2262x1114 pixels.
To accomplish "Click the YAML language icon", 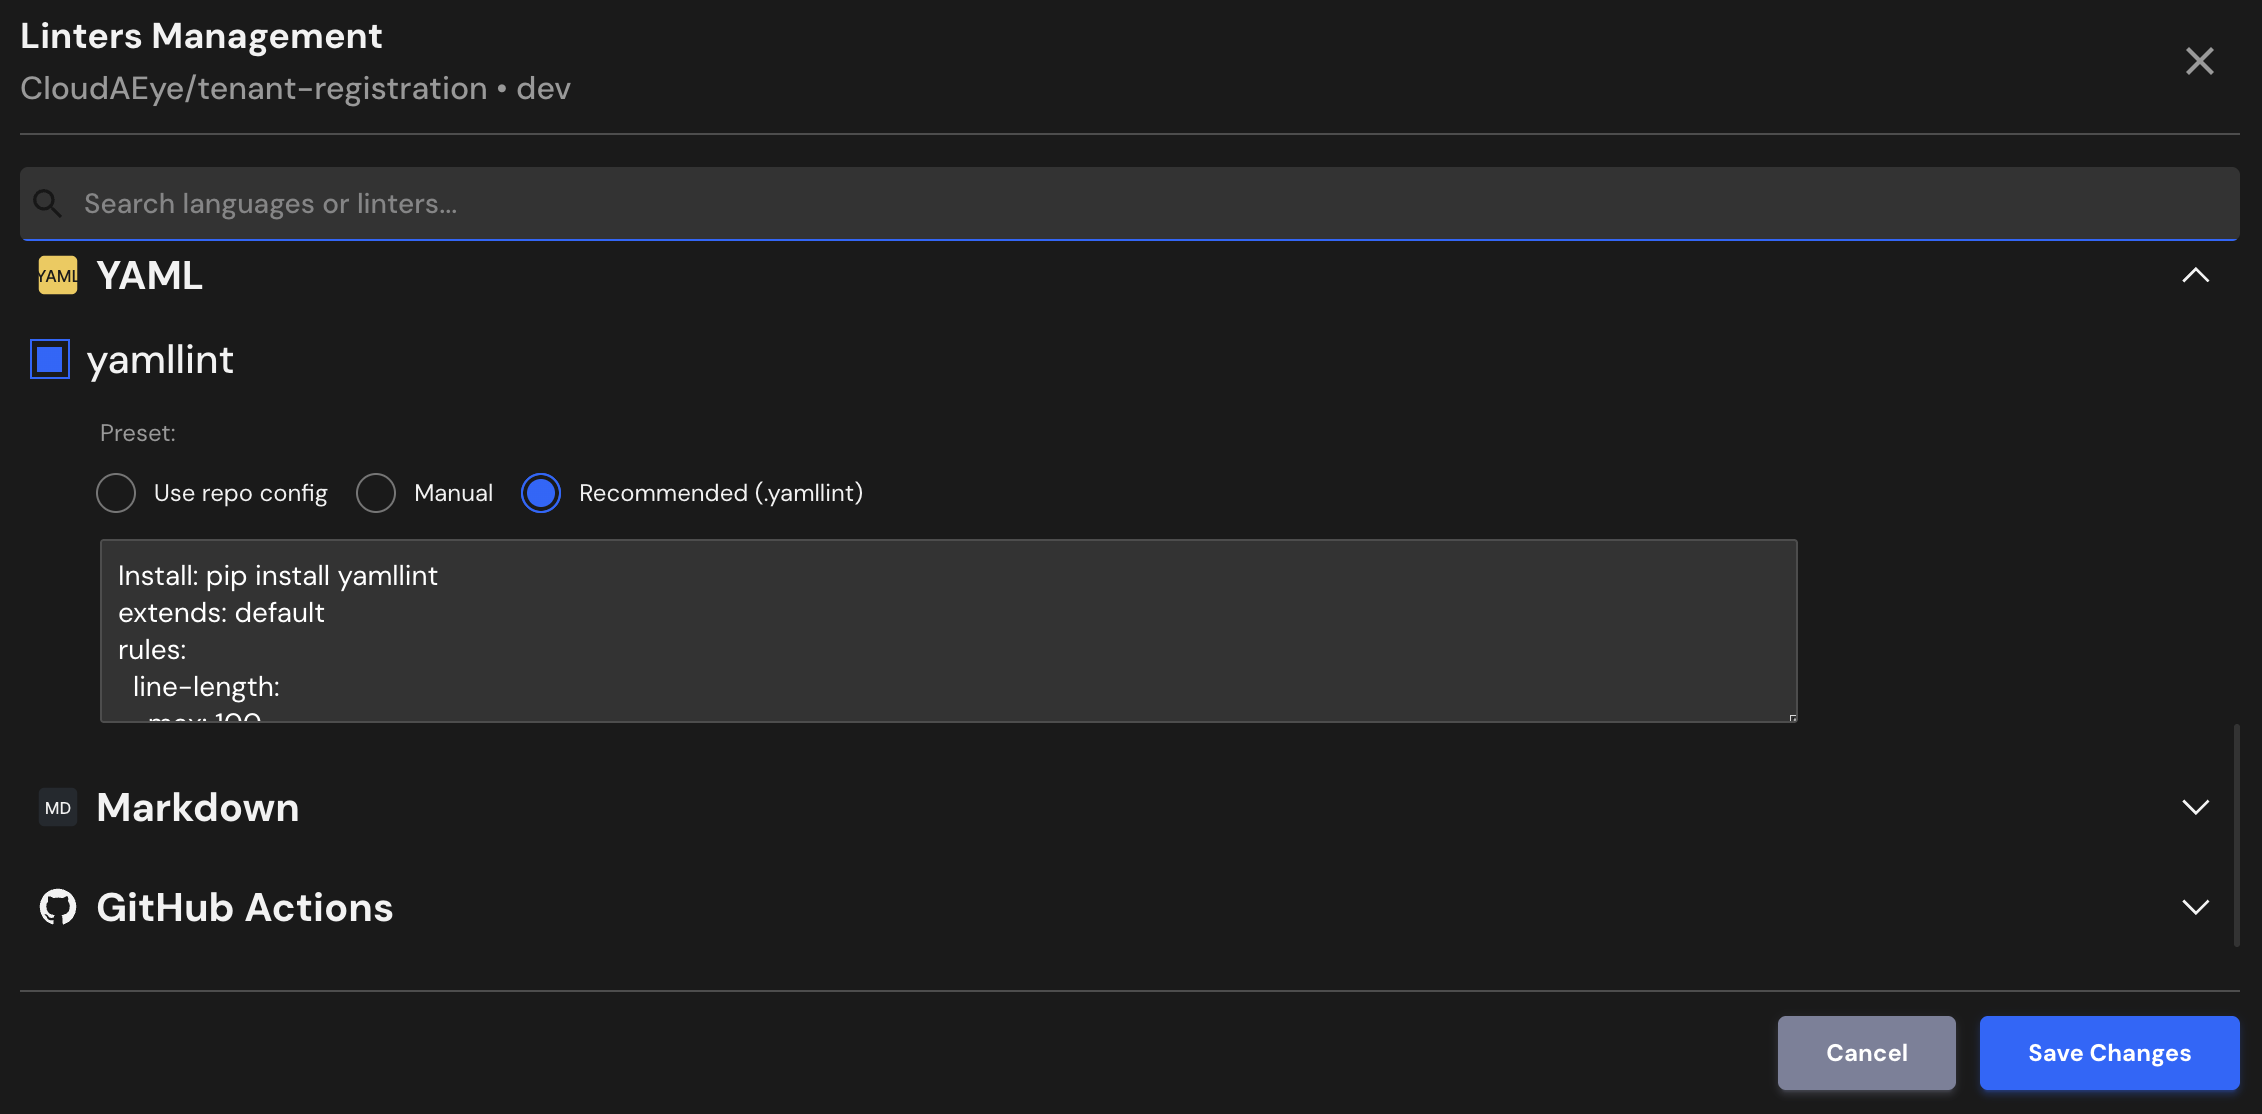I will (58, 276).
